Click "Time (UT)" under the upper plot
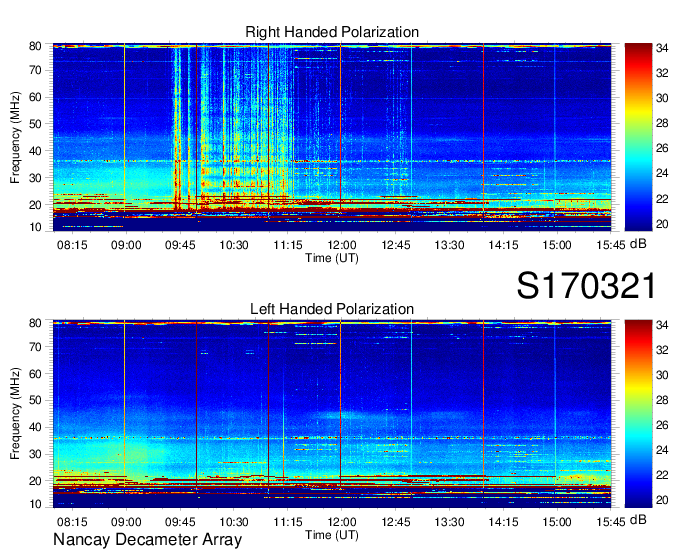This screenshot has width=680, height=552. (332, 258)
